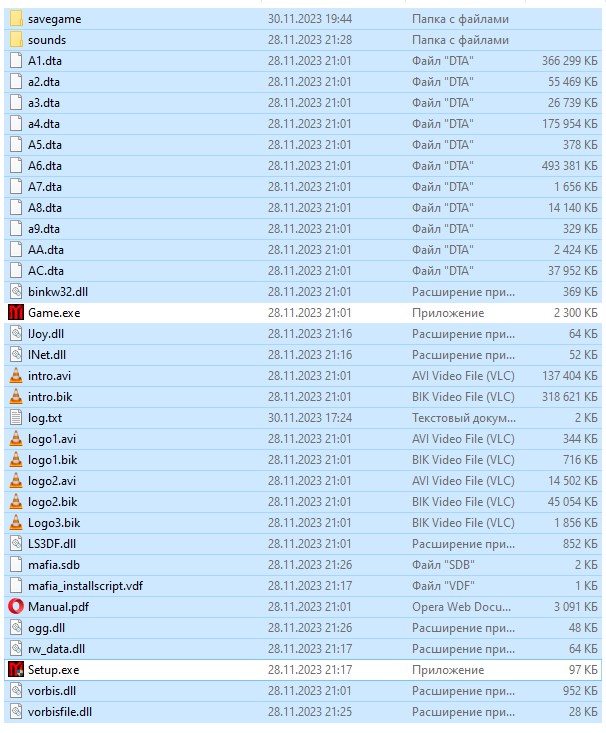Click the blank file icon of mafia.sdb
This screenshot has height=733, width=606.
click(16, 564)
